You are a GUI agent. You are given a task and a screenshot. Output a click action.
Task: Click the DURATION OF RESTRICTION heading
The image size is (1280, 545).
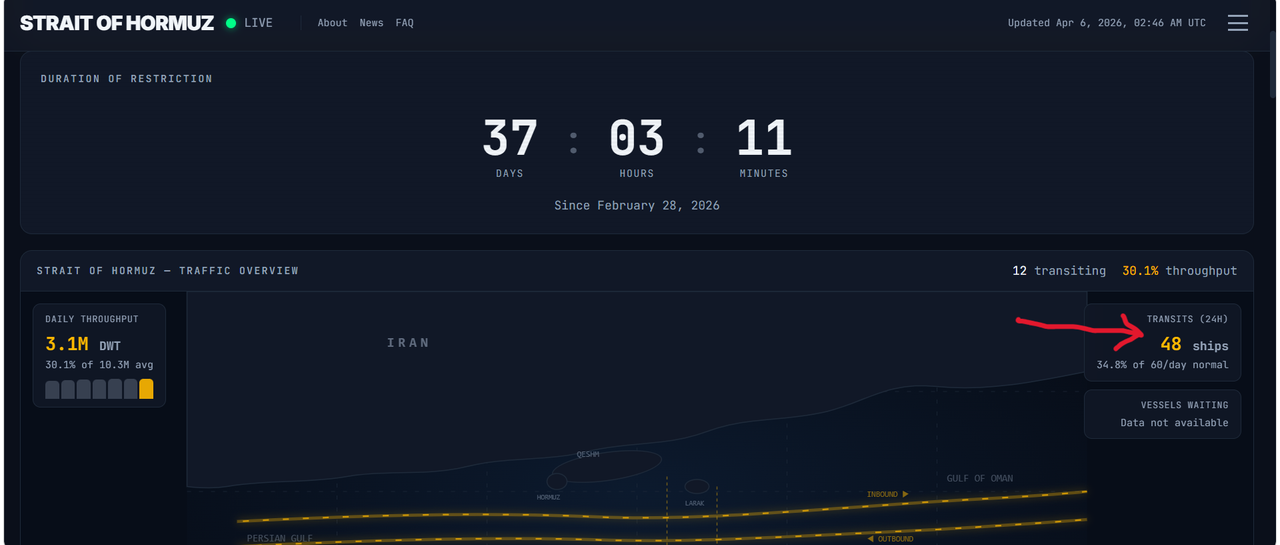[127, 79]
